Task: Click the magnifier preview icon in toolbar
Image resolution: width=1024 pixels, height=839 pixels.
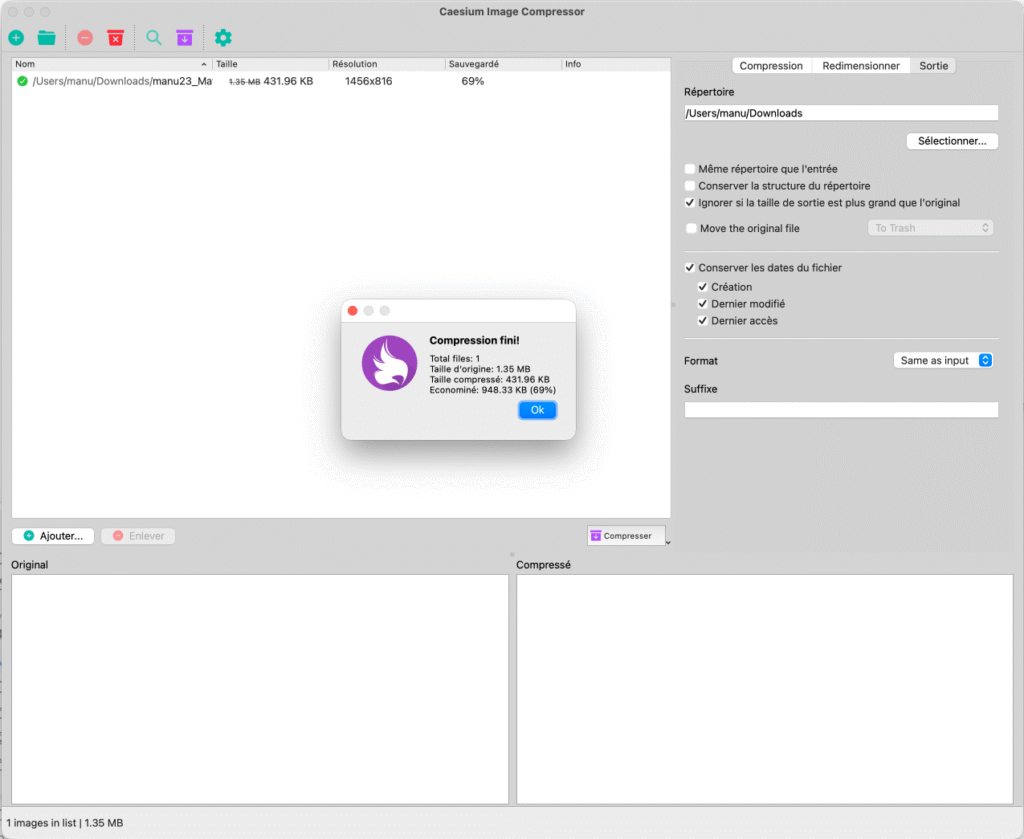Action: tap(154, 38)
